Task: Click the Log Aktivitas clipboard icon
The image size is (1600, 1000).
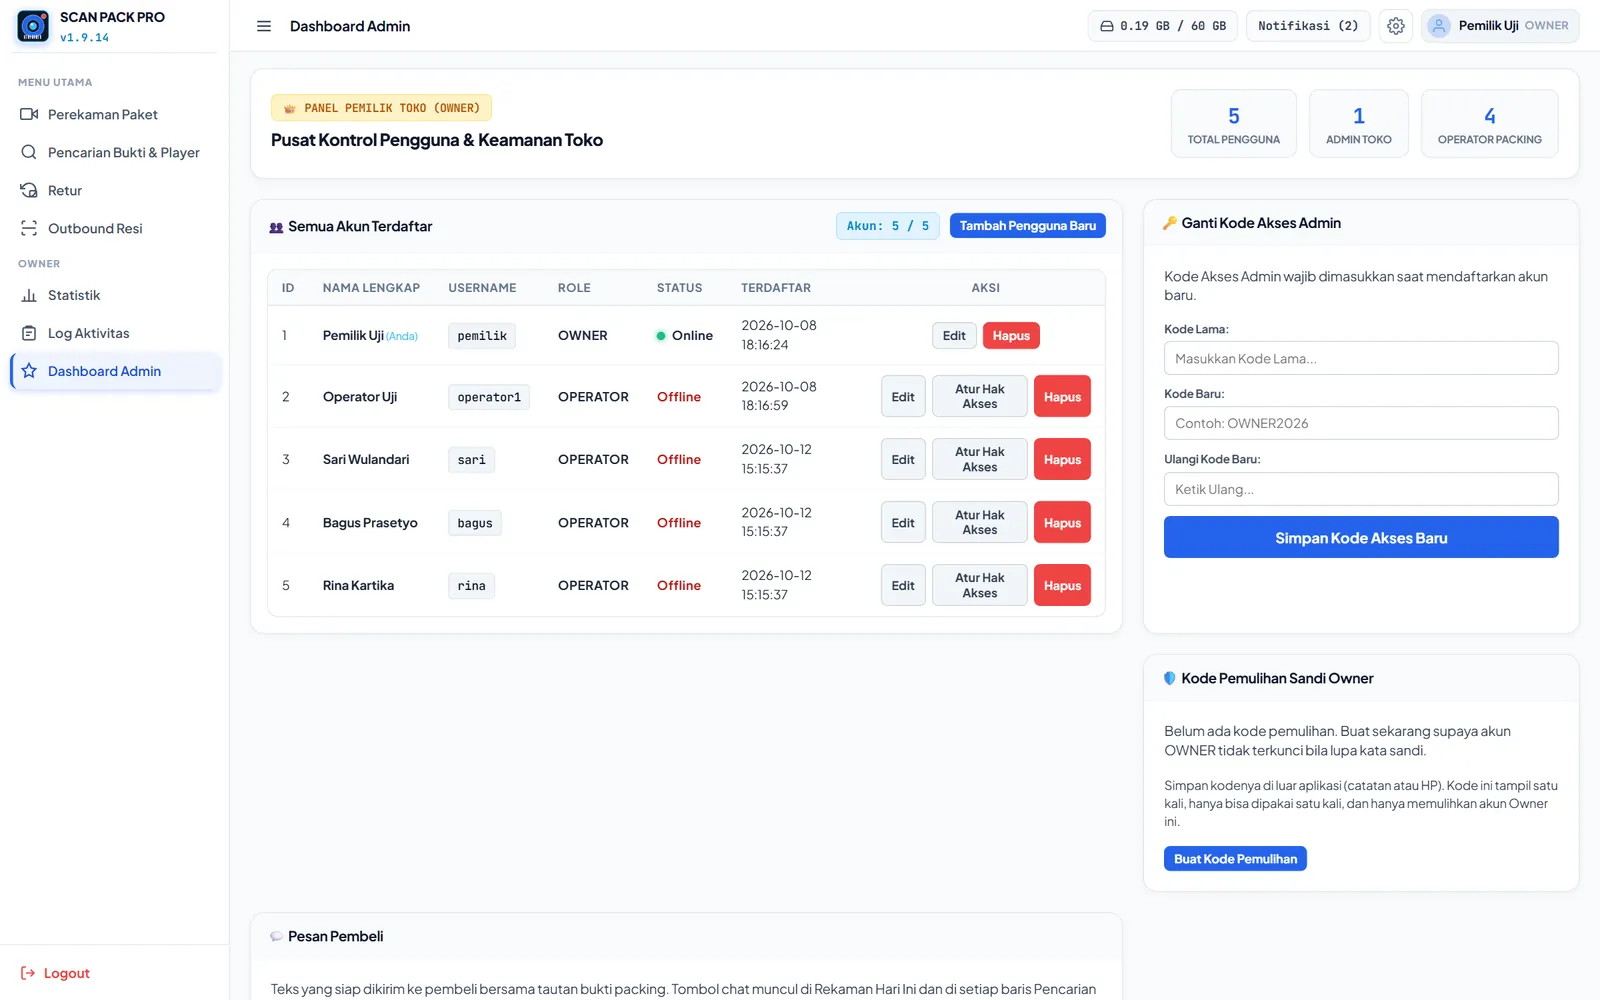Action: pyautogui.click(x=29, y=333)
